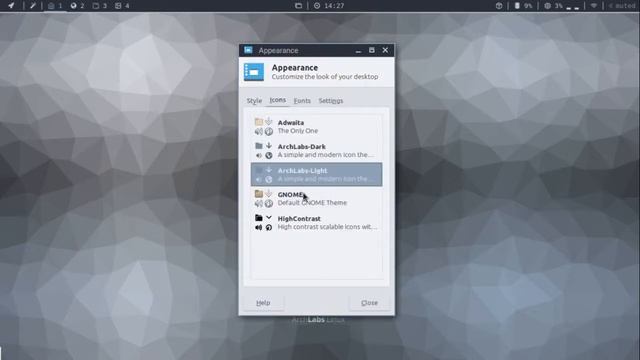The image size is (640, 360).
Task: Click the GNOME theme preview icons
Action: [x=264, y=198]
